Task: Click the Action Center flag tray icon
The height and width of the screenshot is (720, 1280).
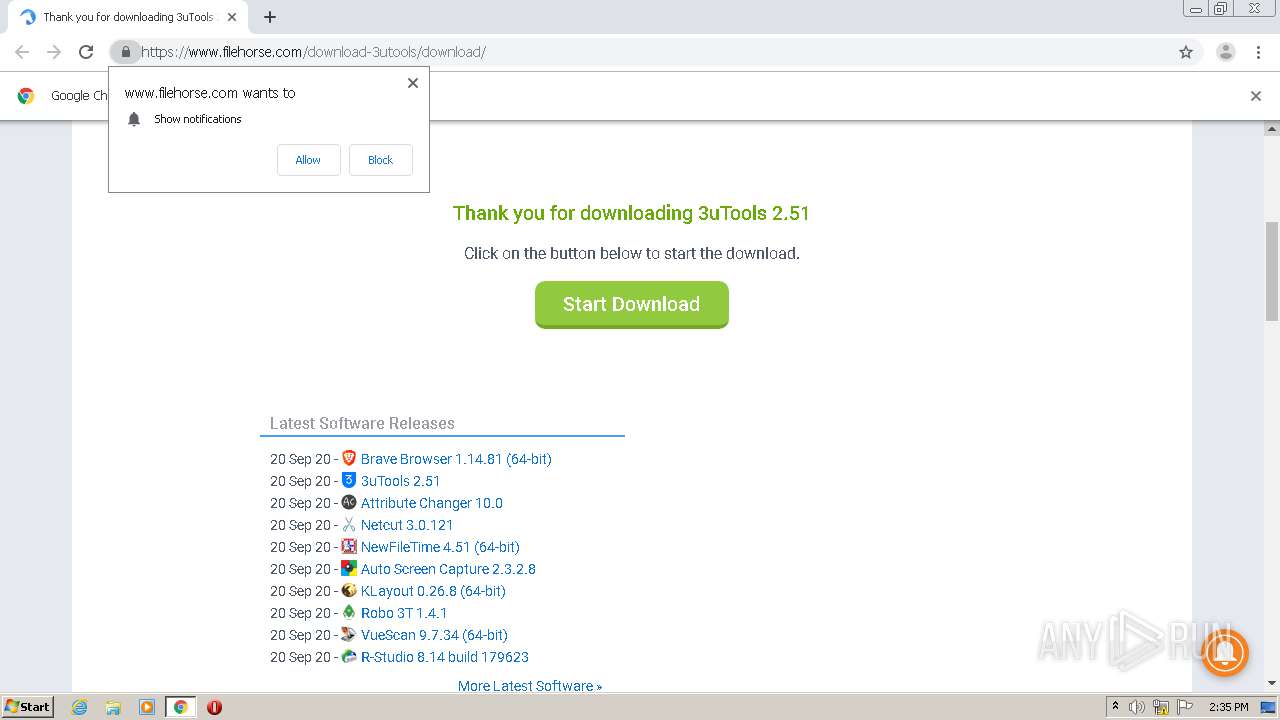Action: point(1183,707)
